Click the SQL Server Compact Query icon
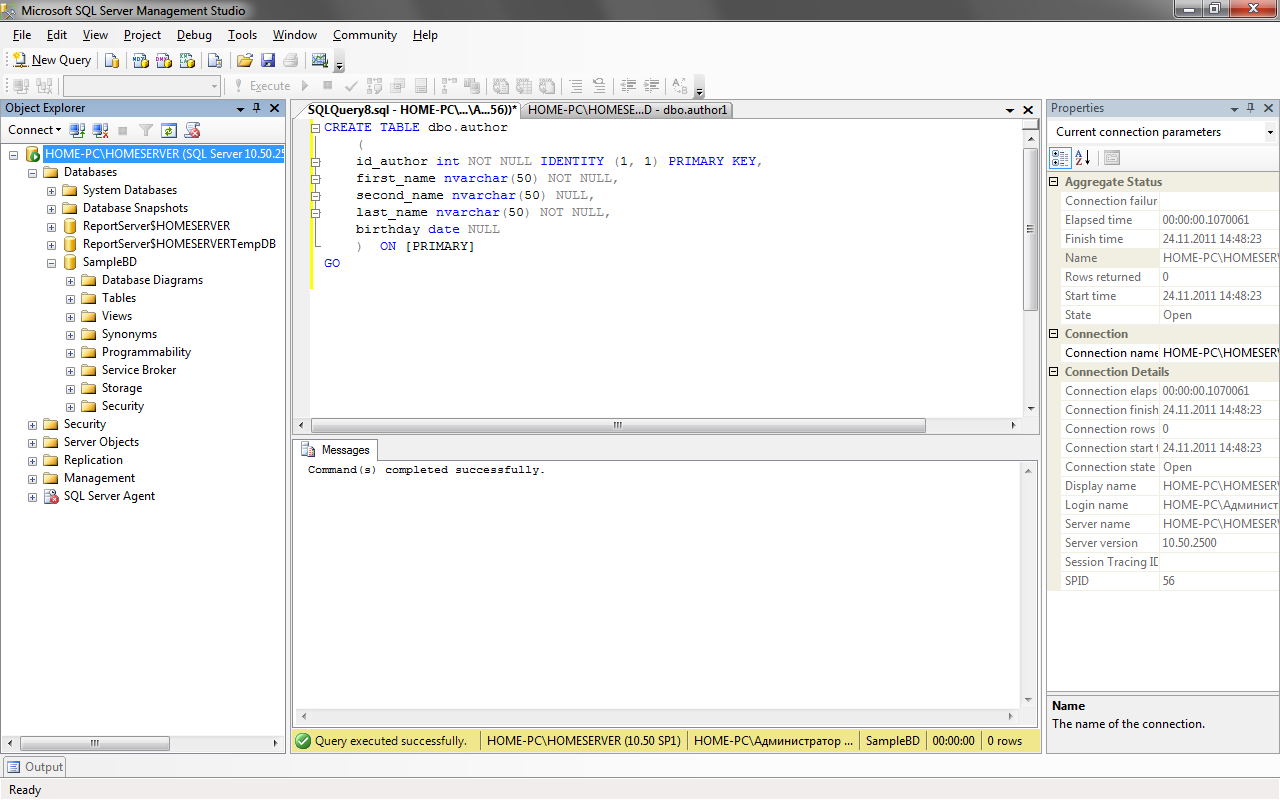Image resolution: width=1280 pixels, height=800 pixels. (214, 60)
